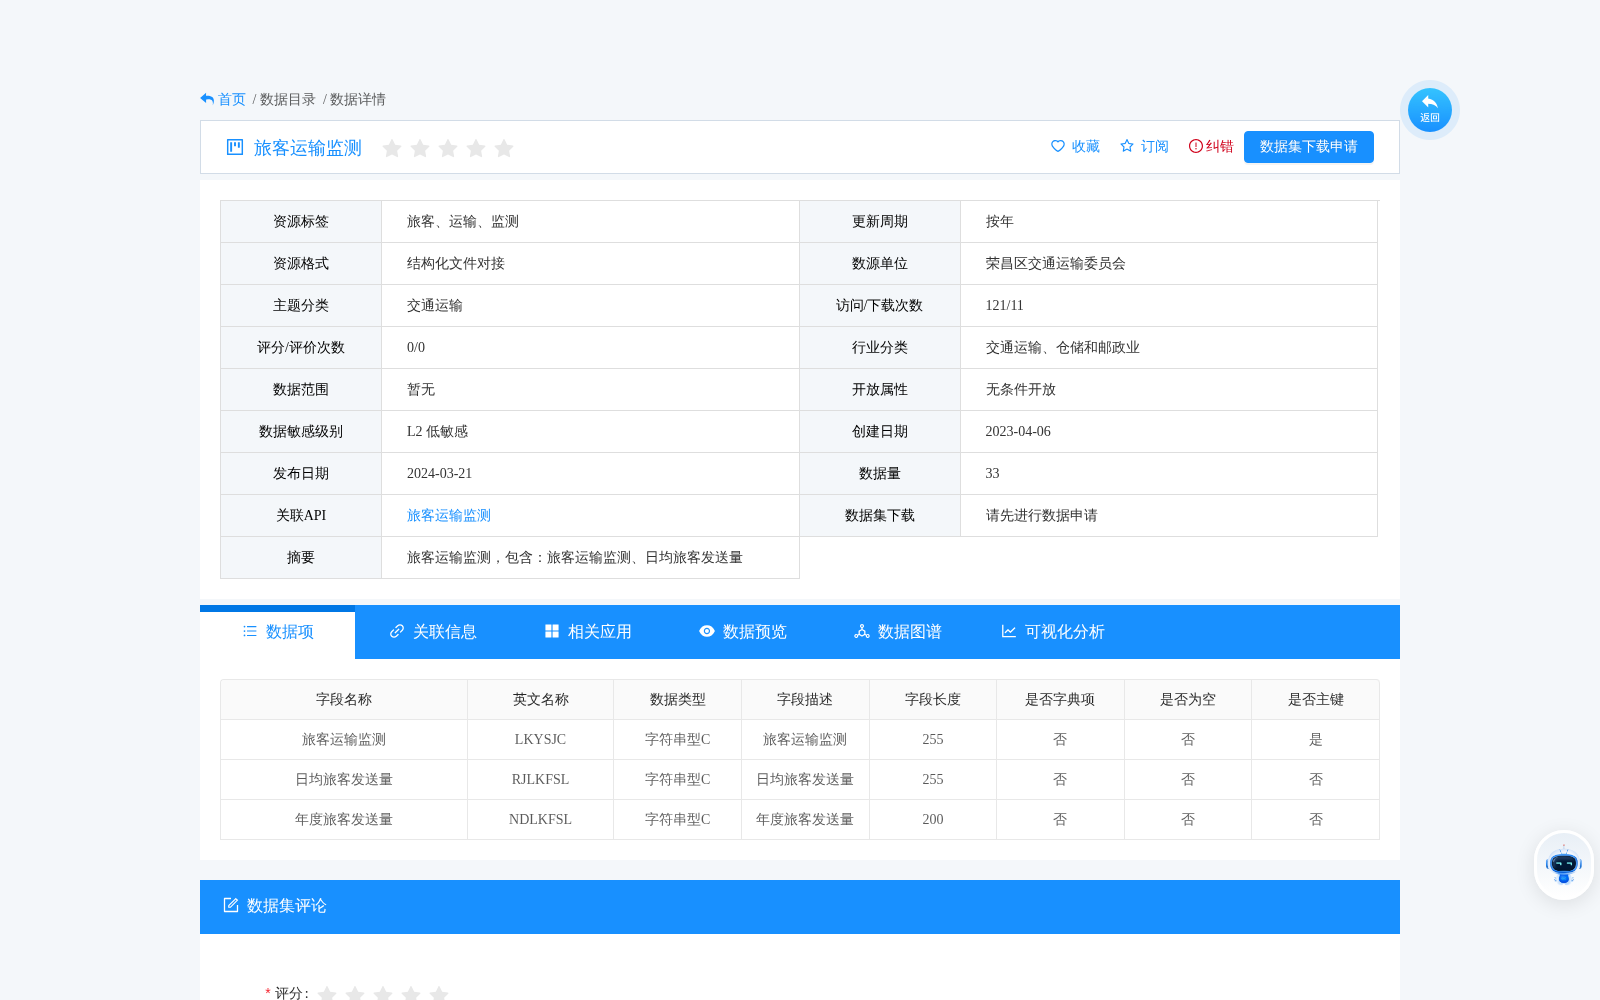Click the eye icon on 数据预览 tab
The width and height of the screenshot is (1600, 1000).
(x=707, y=631)
